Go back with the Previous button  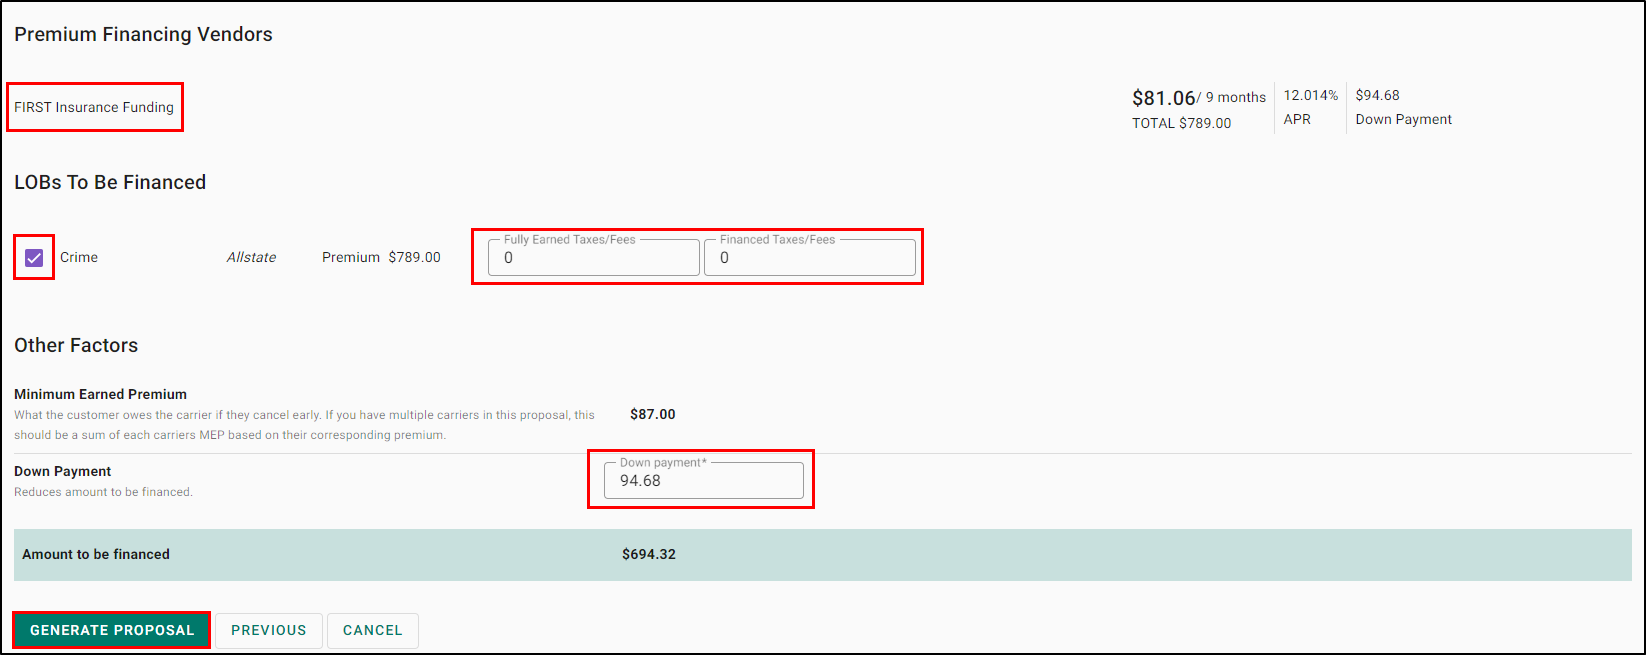pyautogui.click(x=269, y=630)
